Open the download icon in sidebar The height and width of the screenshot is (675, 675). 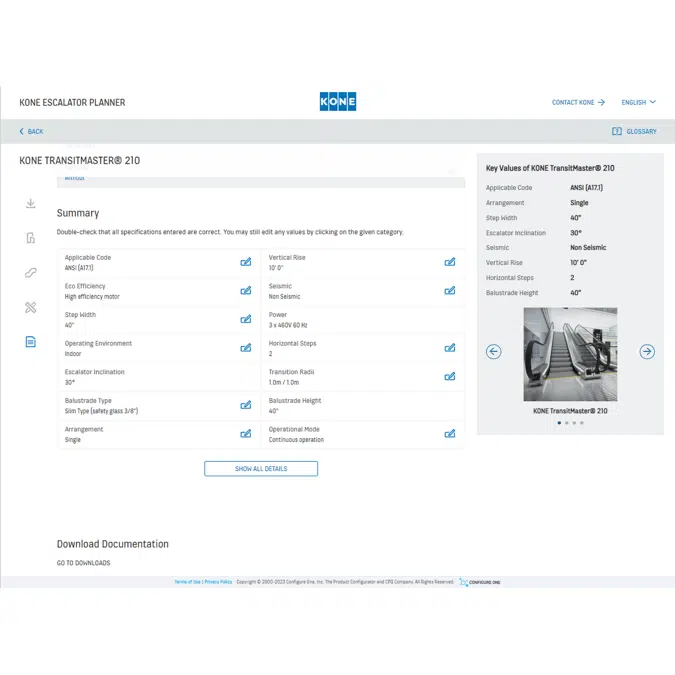(x=31, y=203)
